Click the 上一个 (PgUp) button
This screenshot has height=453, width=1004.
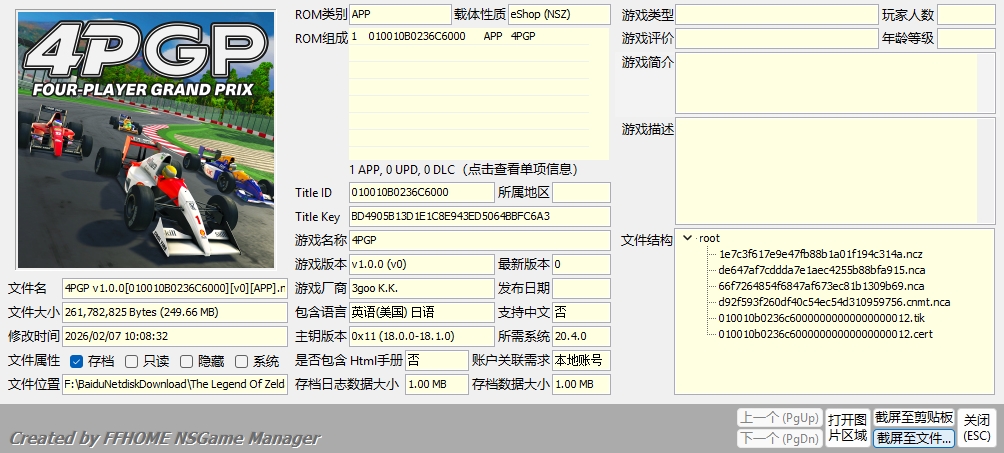pyautogui.click(x=779, y=417)
